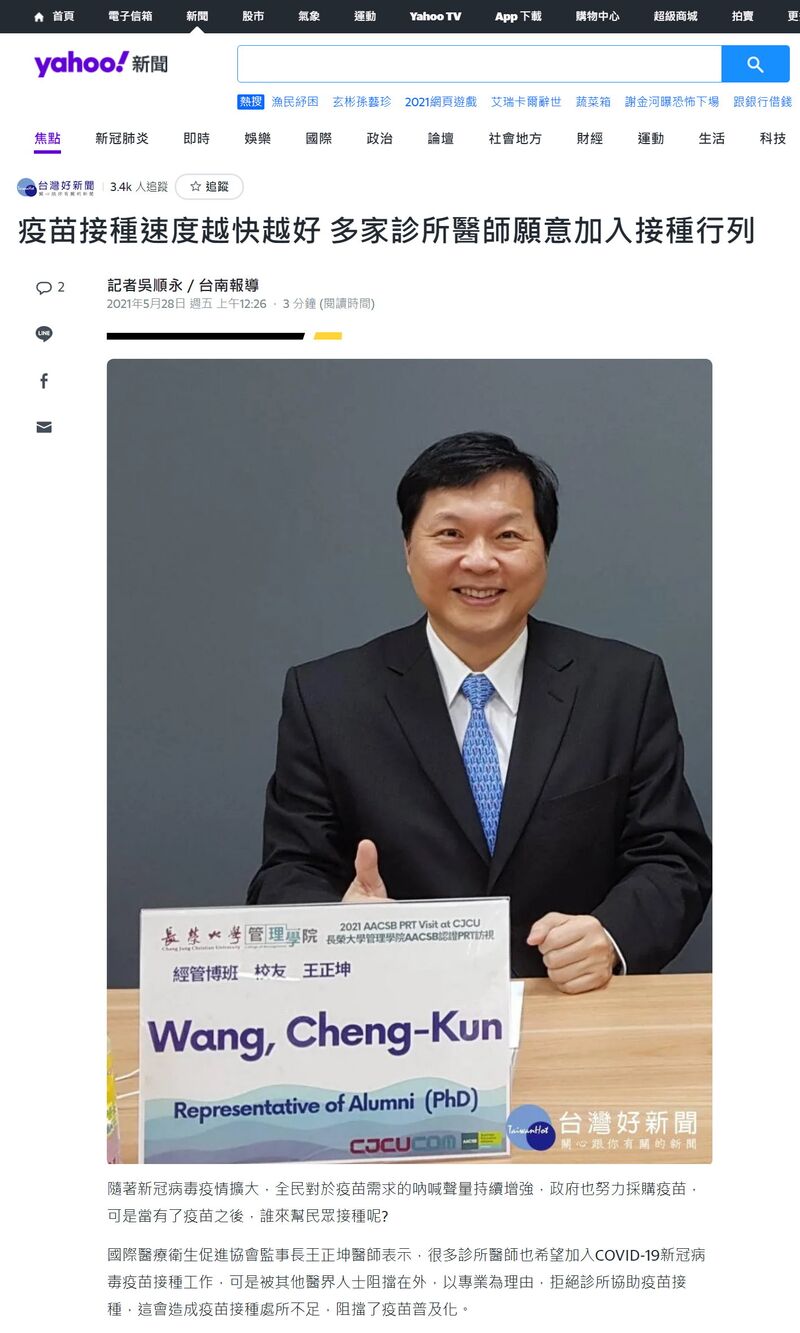
Task: Select the 科技 category tab
Action: (772, 139)
